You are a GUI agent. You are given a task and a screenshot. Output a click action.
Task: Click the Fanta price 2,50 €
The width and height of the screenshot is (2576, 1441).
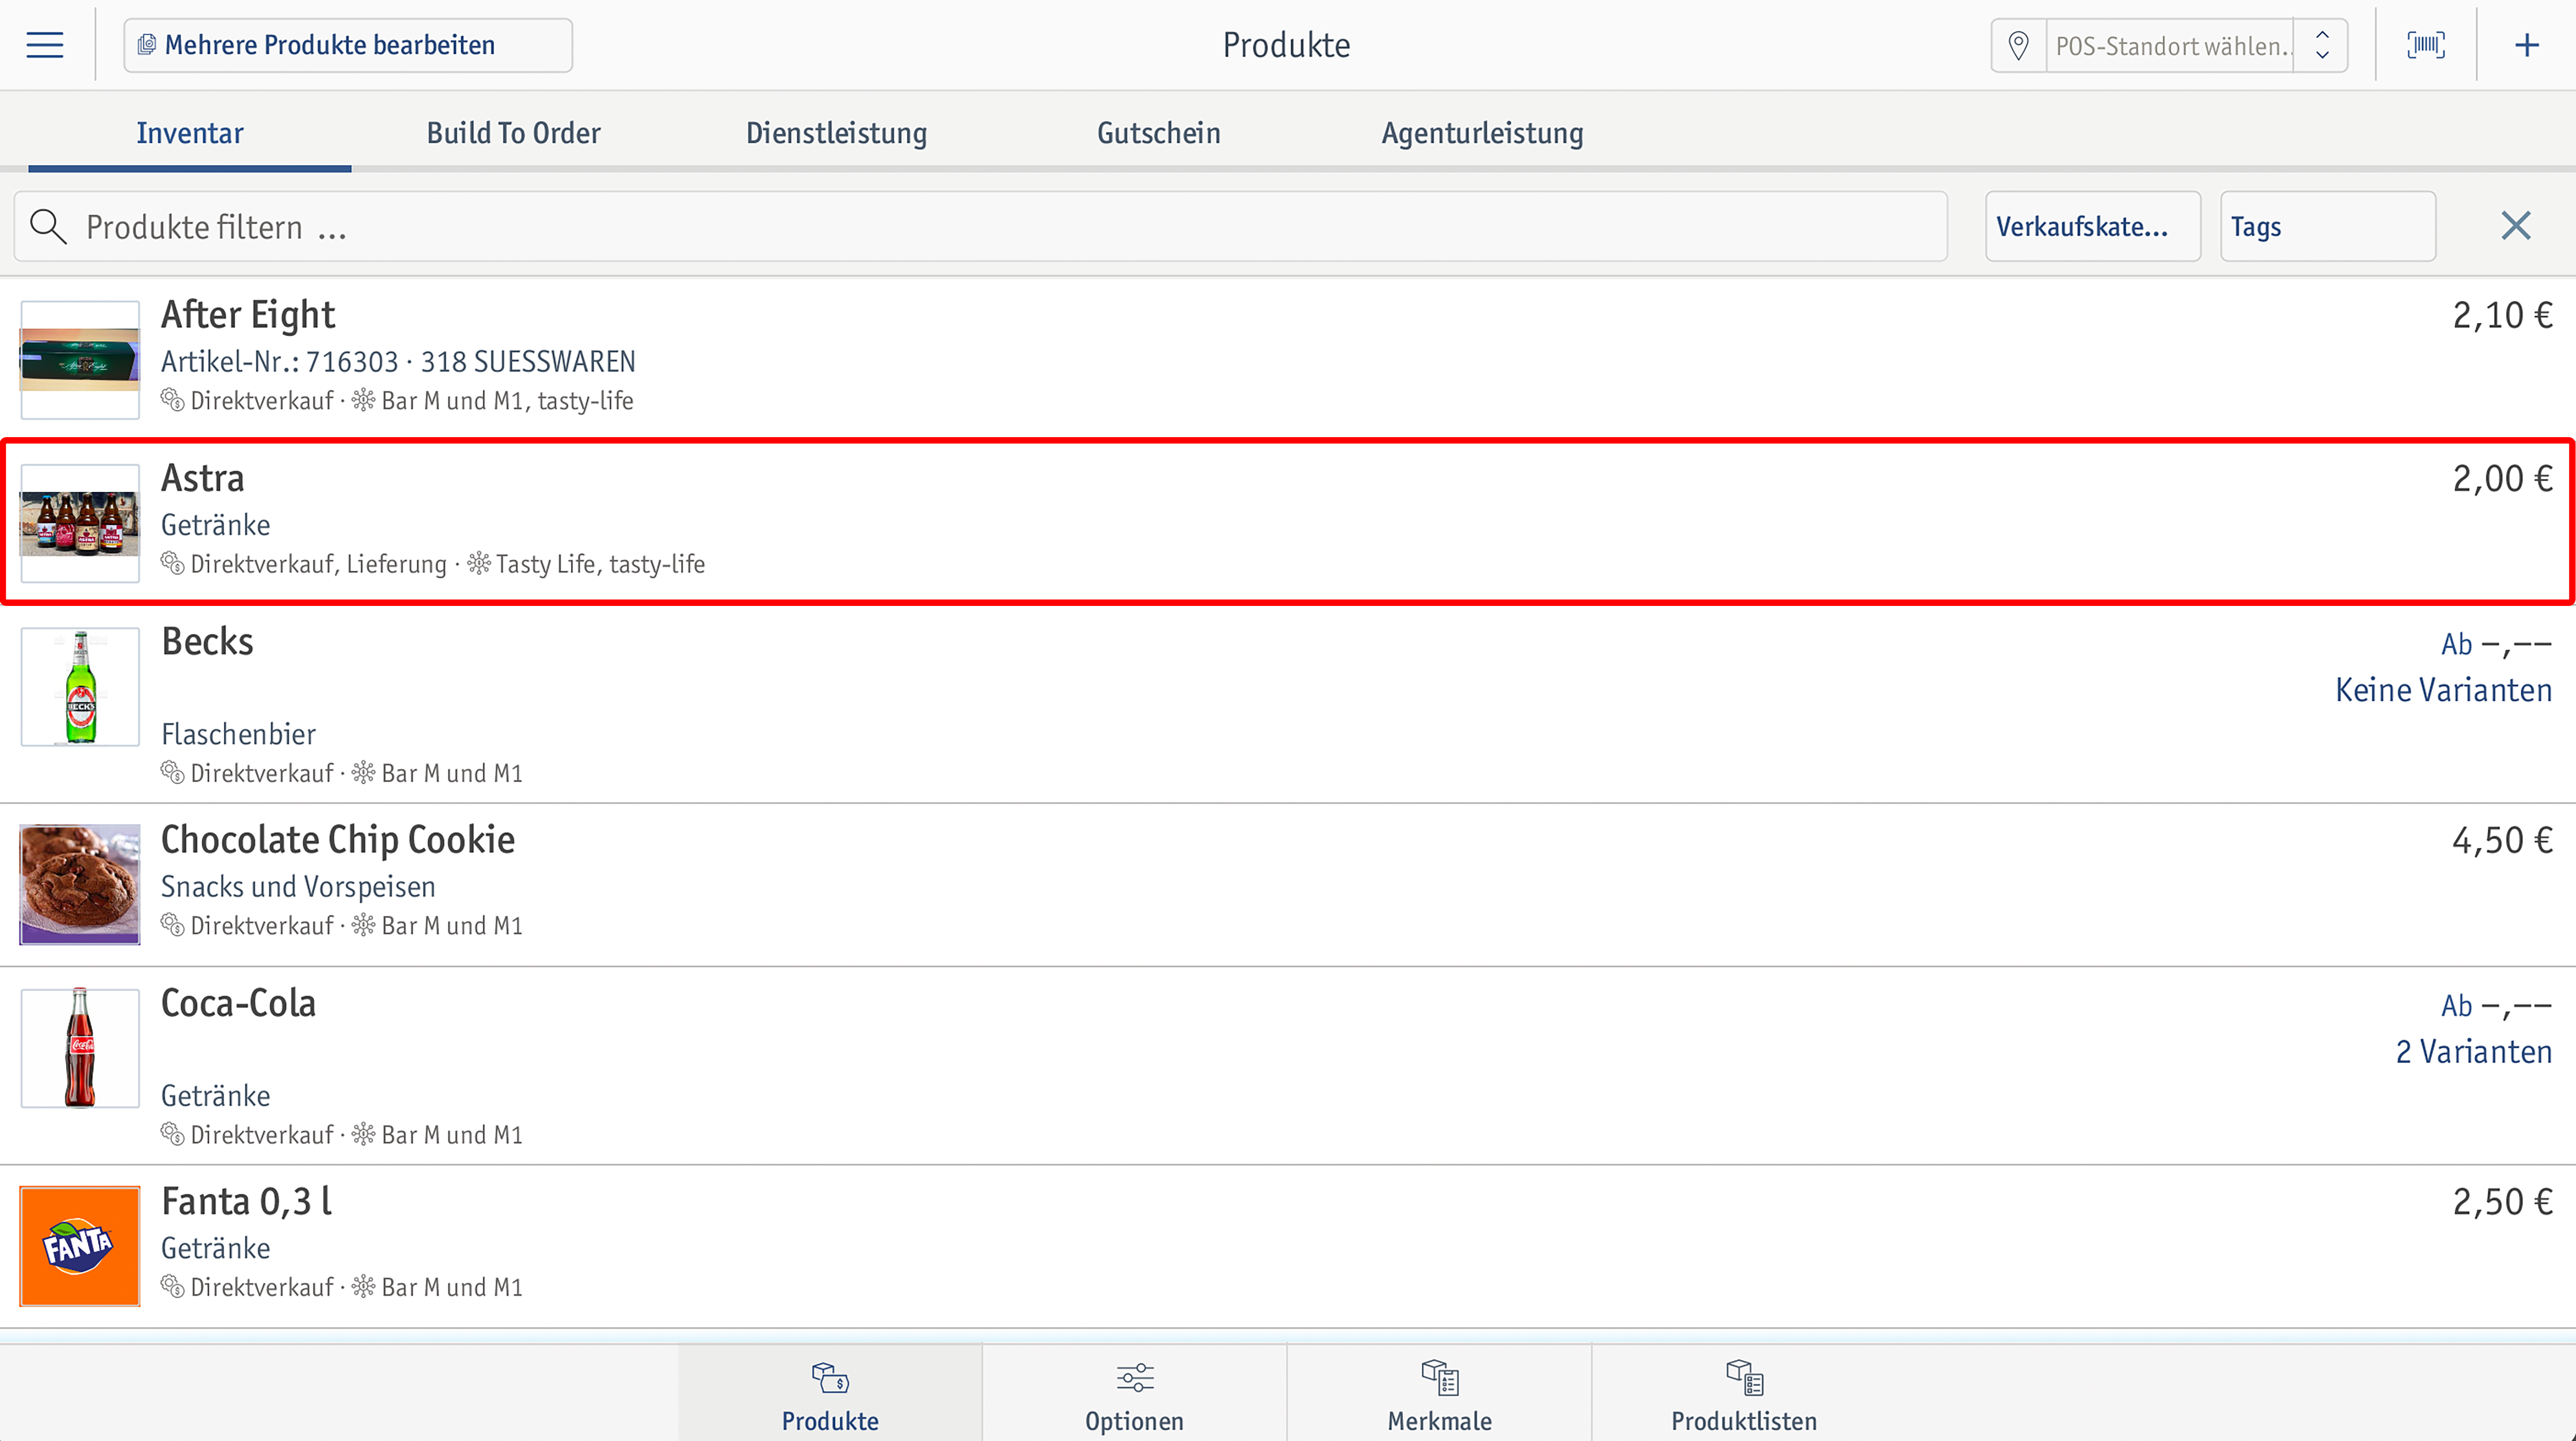pyautogui.click(x=2502, y=1202)
